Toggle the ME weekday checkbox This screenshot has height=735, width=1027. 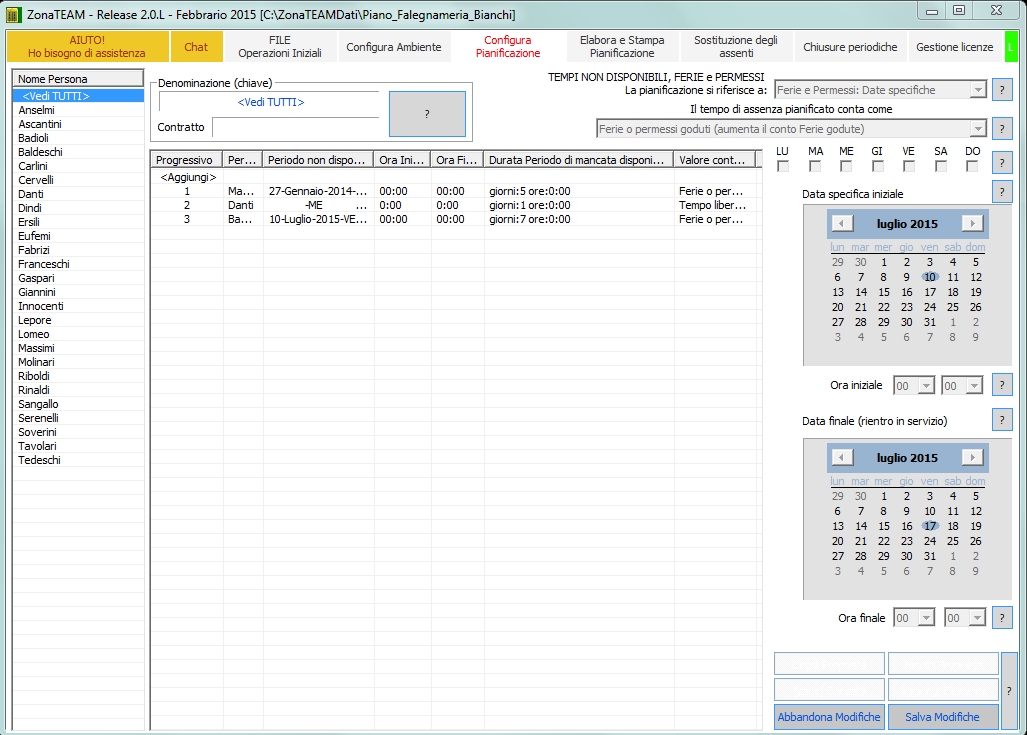846,166
